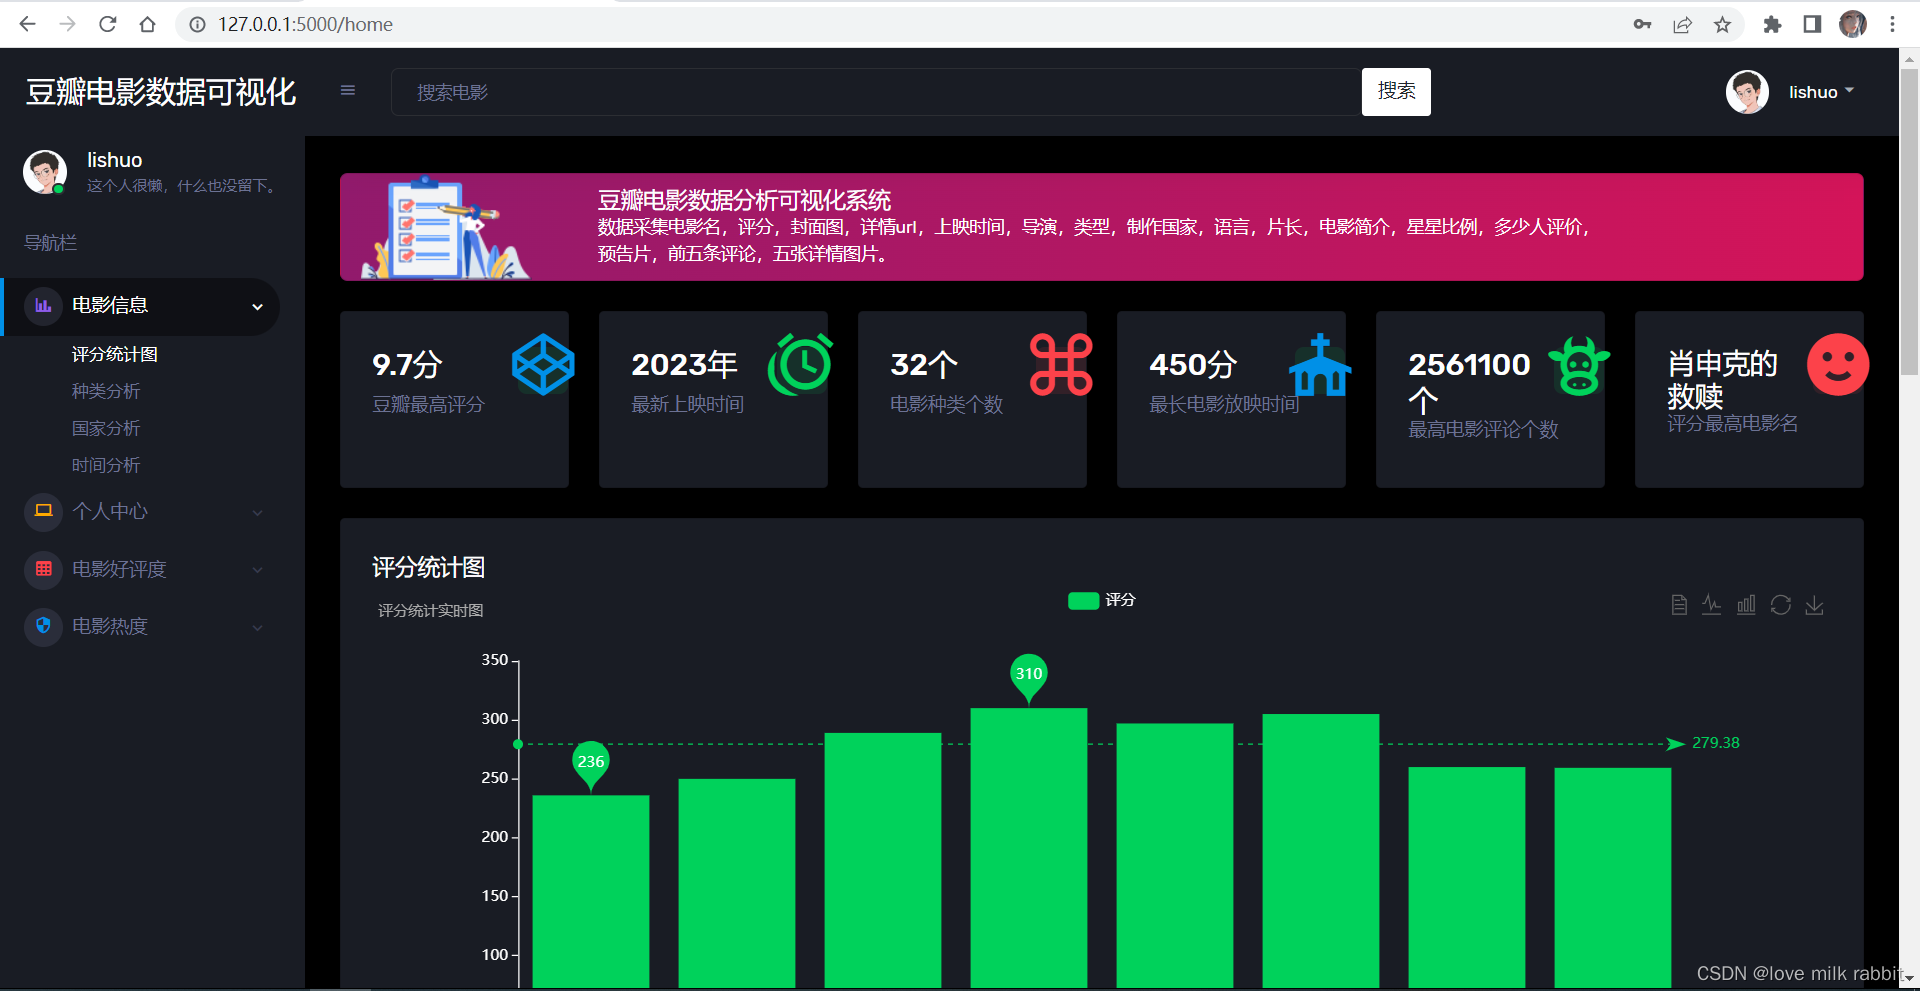Click the top-right user avatar image
Image resolution: width=1920 pixels, height=991 pixels.
[x=1747, y=92]
